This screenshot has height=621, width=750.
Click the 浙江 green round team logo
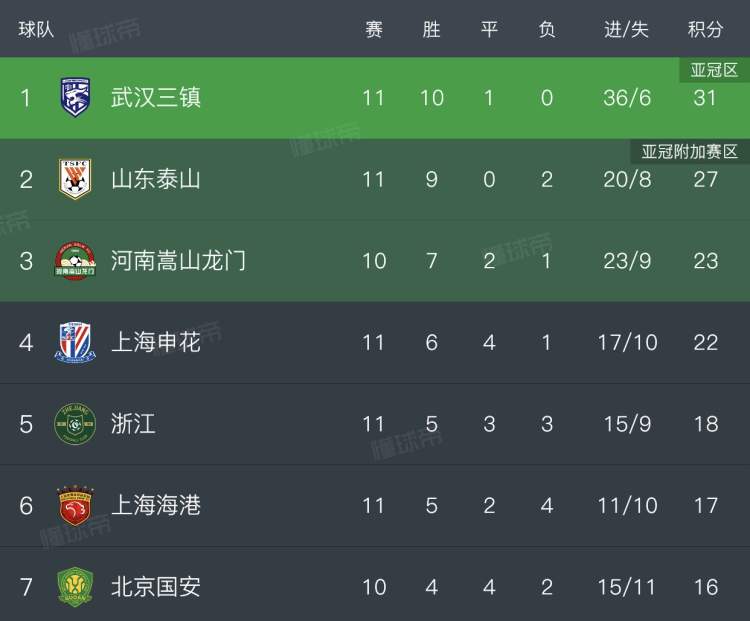point(75,424)
